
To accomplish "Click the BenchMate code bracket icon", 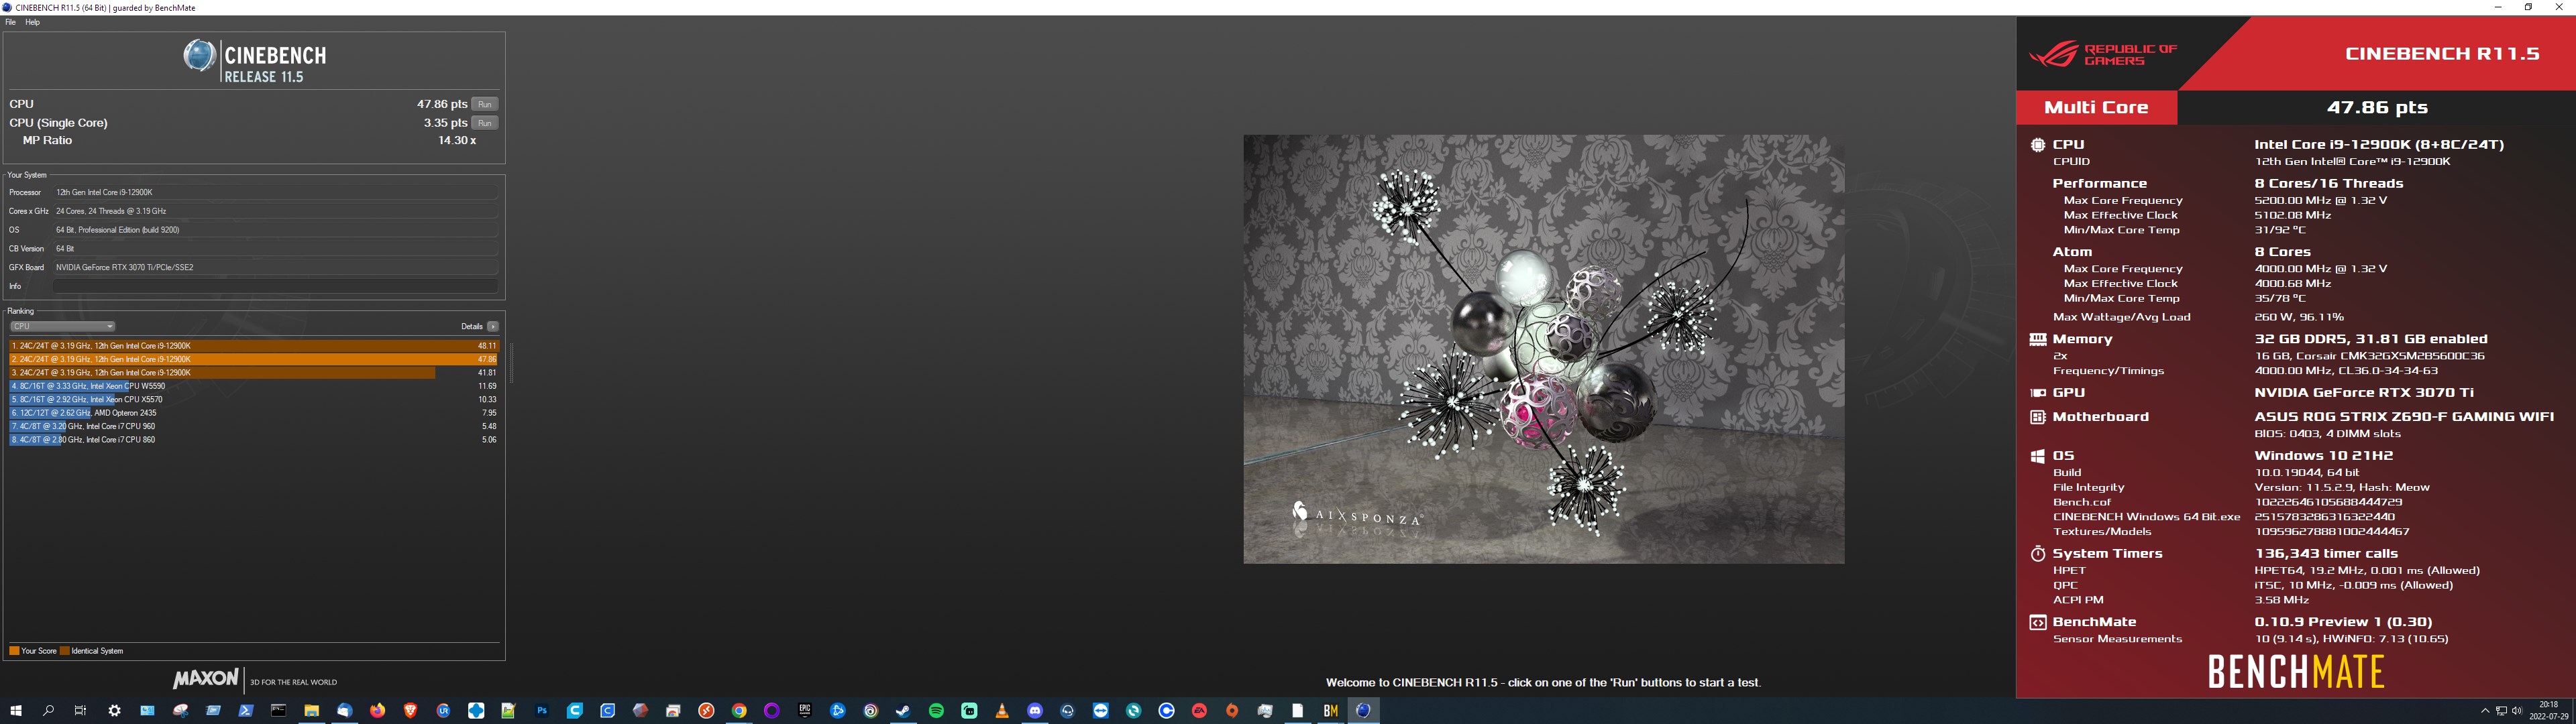I will click(2037, 622).
